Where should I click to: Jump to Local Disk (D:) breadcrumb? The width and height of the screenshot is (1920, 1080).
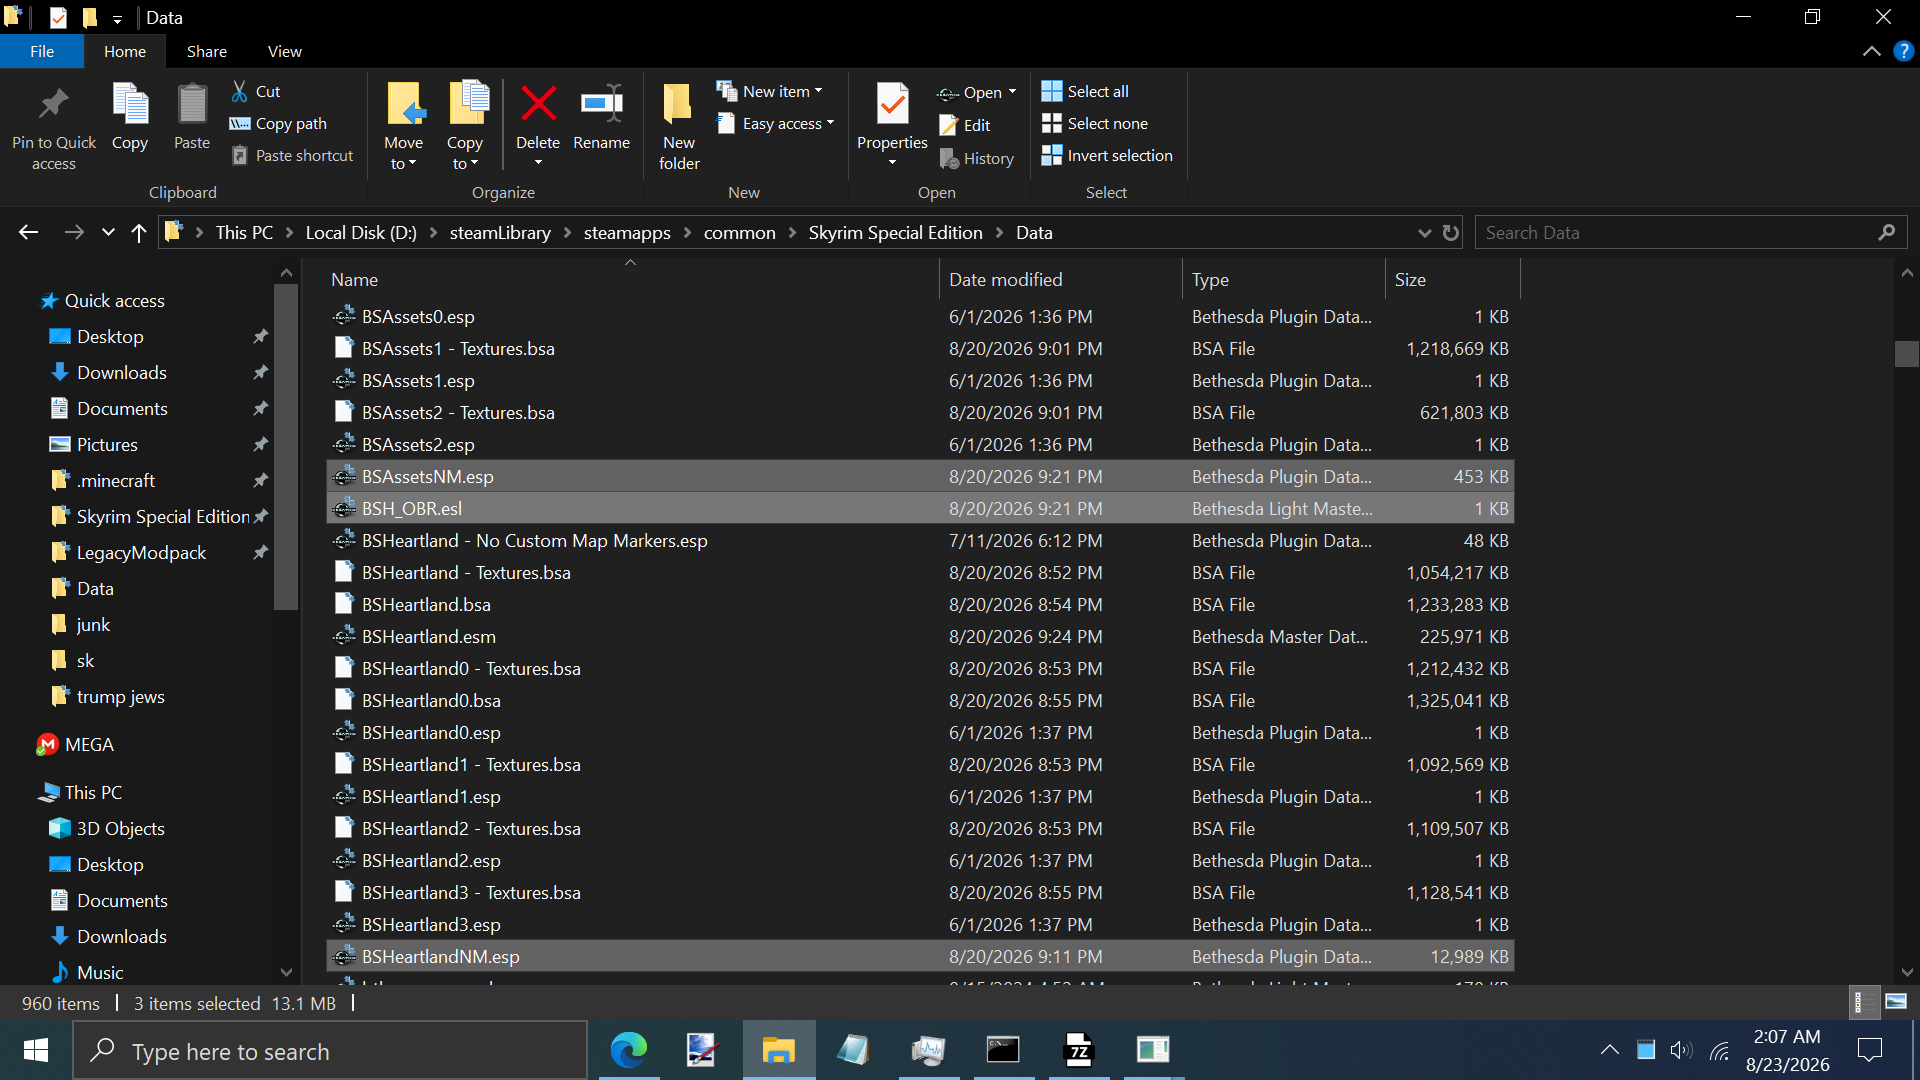click(361, 233)
